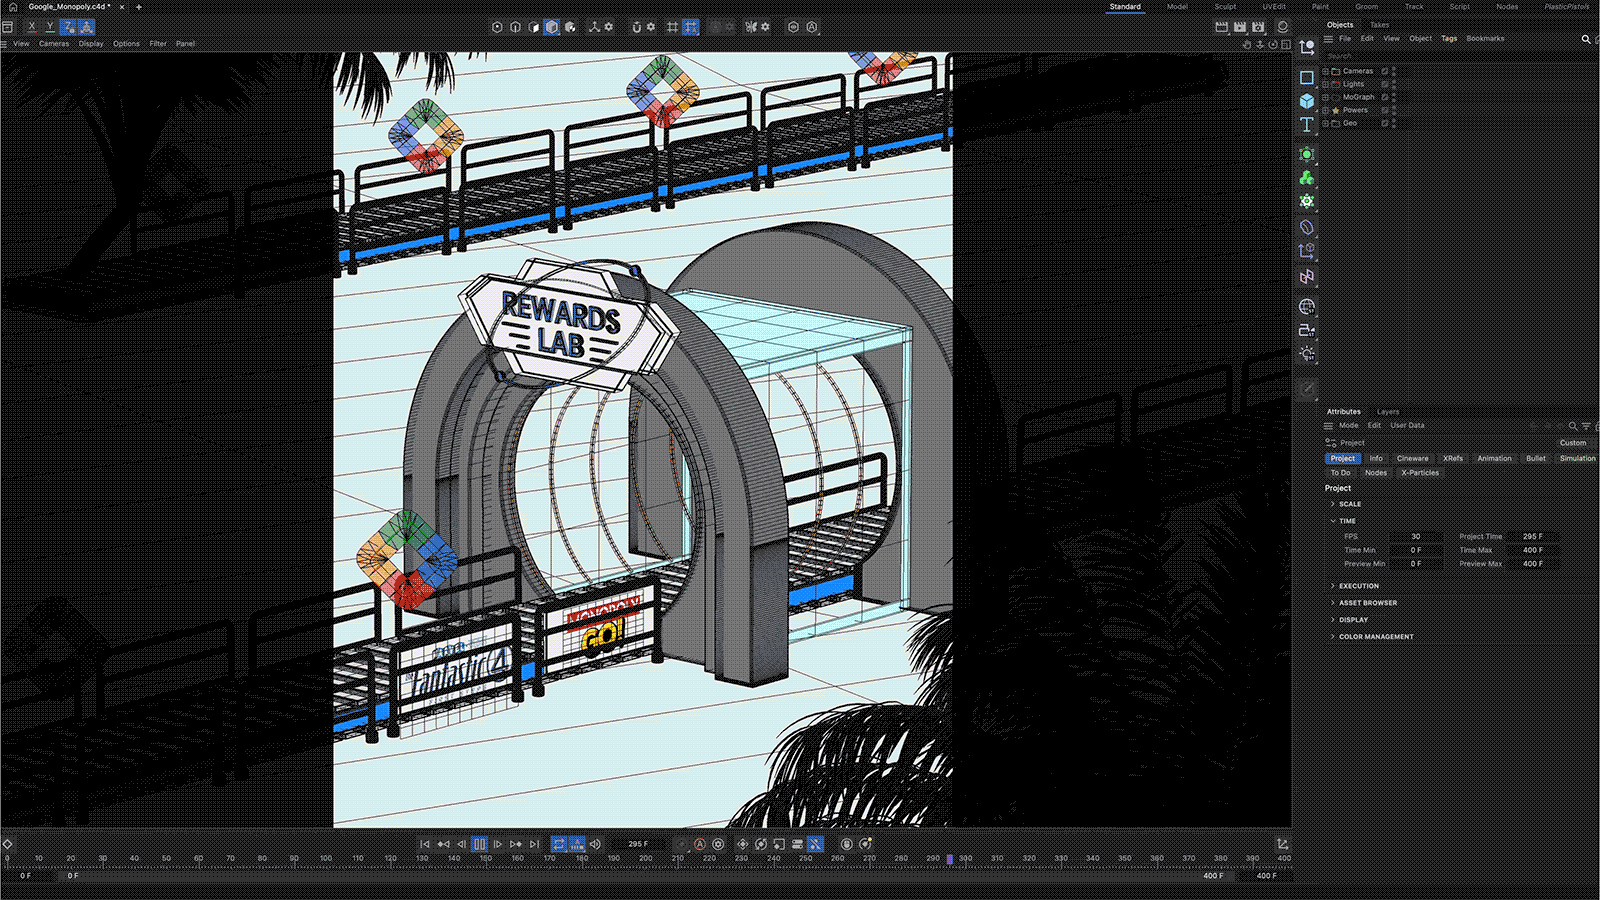1600x900 pixels.
Task: Pause animation playback in the timeline
Action: coord(479,844)
